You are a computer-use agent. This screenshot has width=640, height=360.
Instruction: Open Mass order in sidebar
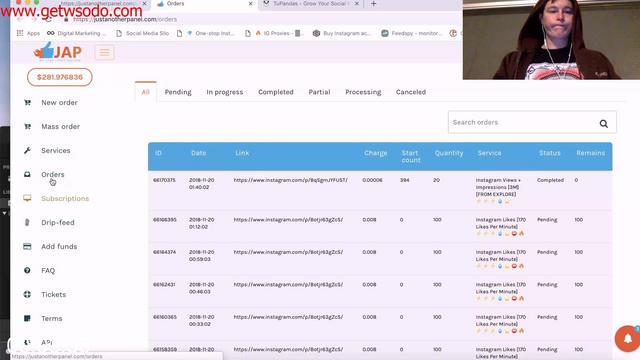coord(60,127)
